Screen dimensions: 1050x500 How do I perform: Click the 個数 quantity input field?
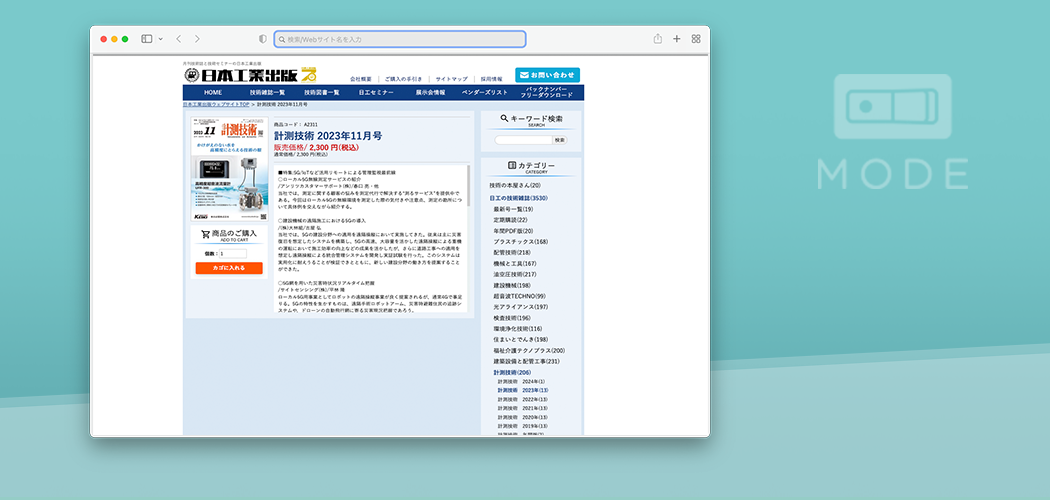[233, 254]
